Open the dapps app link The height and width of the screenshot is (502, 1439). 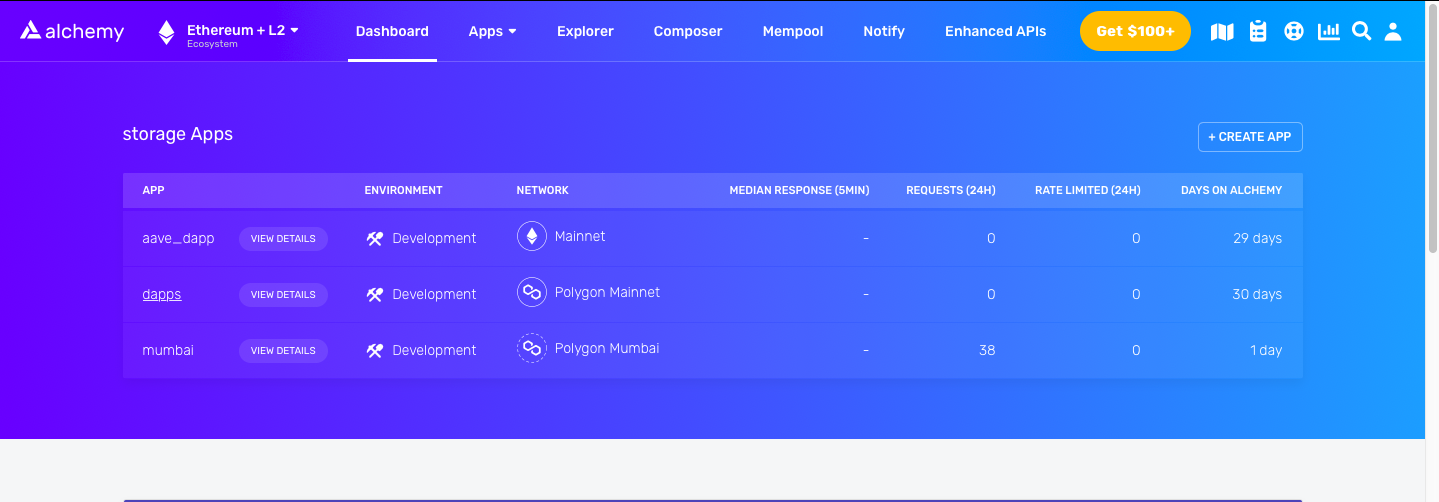(x=162, y=294)
